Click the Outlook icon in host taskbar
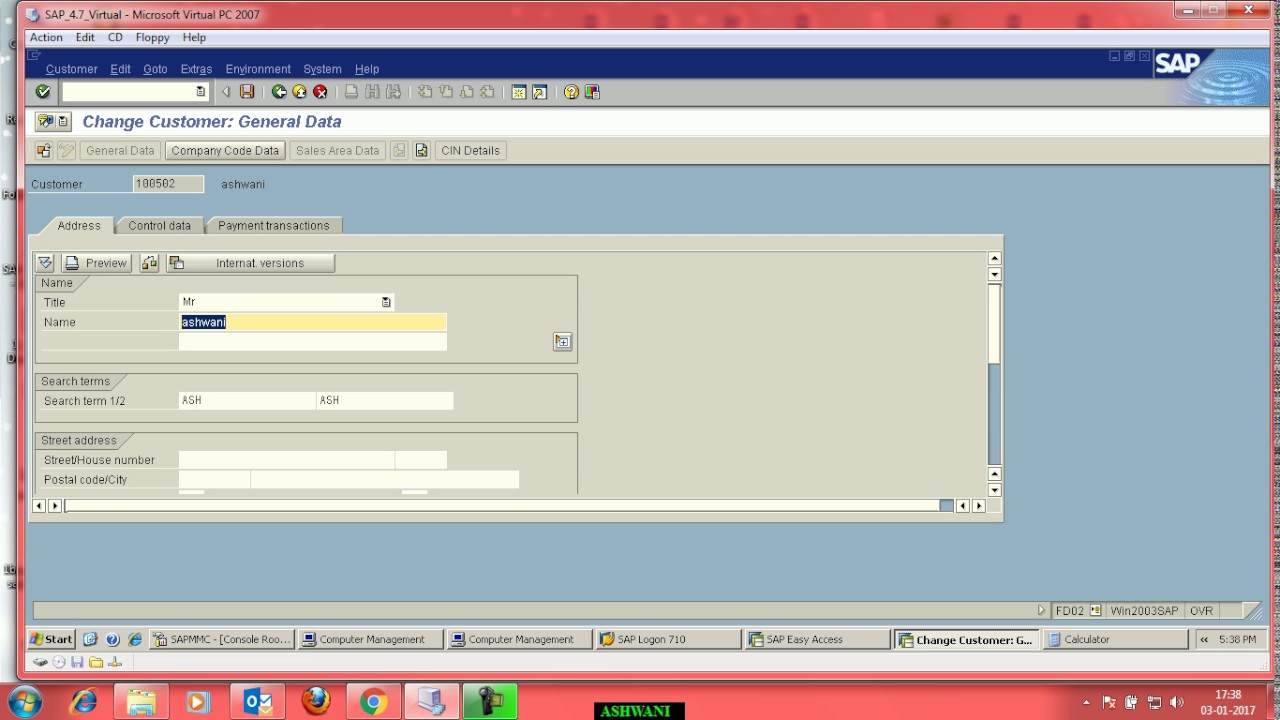The width and height of the screenshot is (1280, 720). (258, 702)
